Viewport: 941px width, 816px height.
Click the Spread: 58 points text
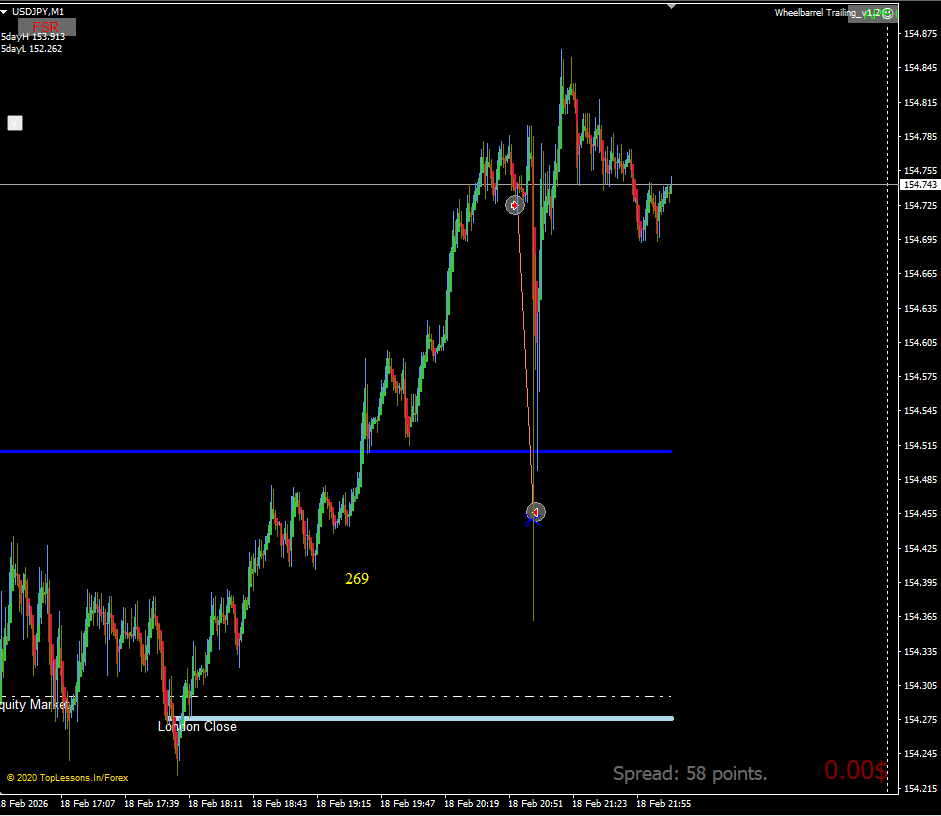click(690, 773)
